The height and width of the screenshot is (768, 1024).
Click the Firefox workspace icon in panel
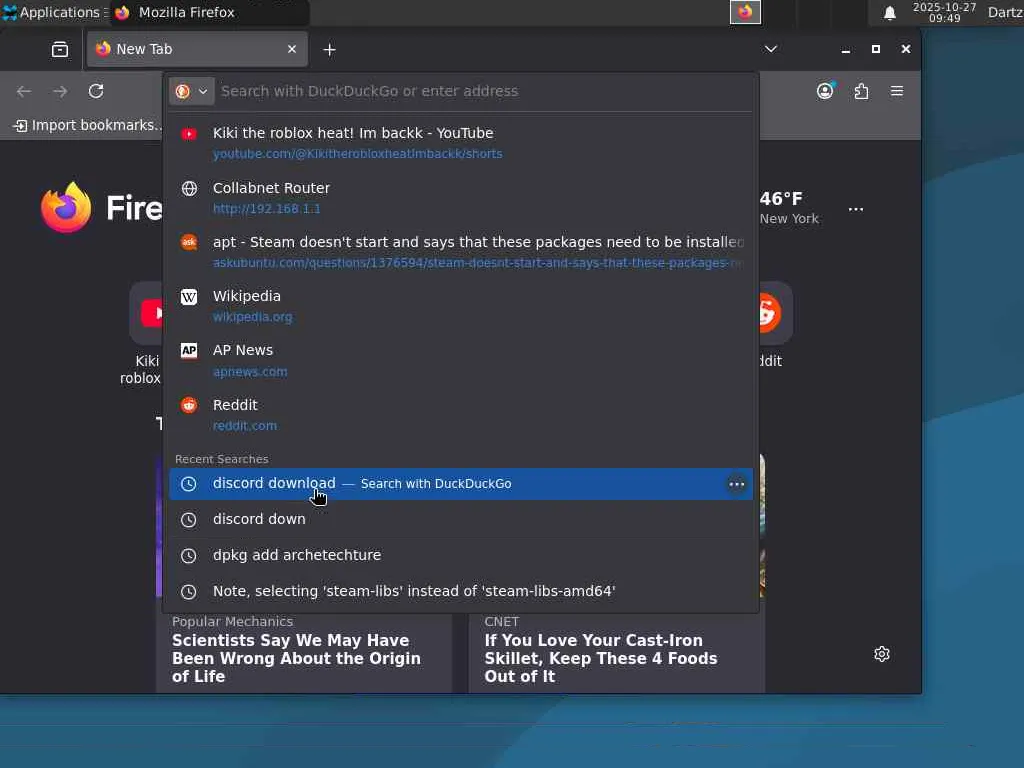(745, 12)
